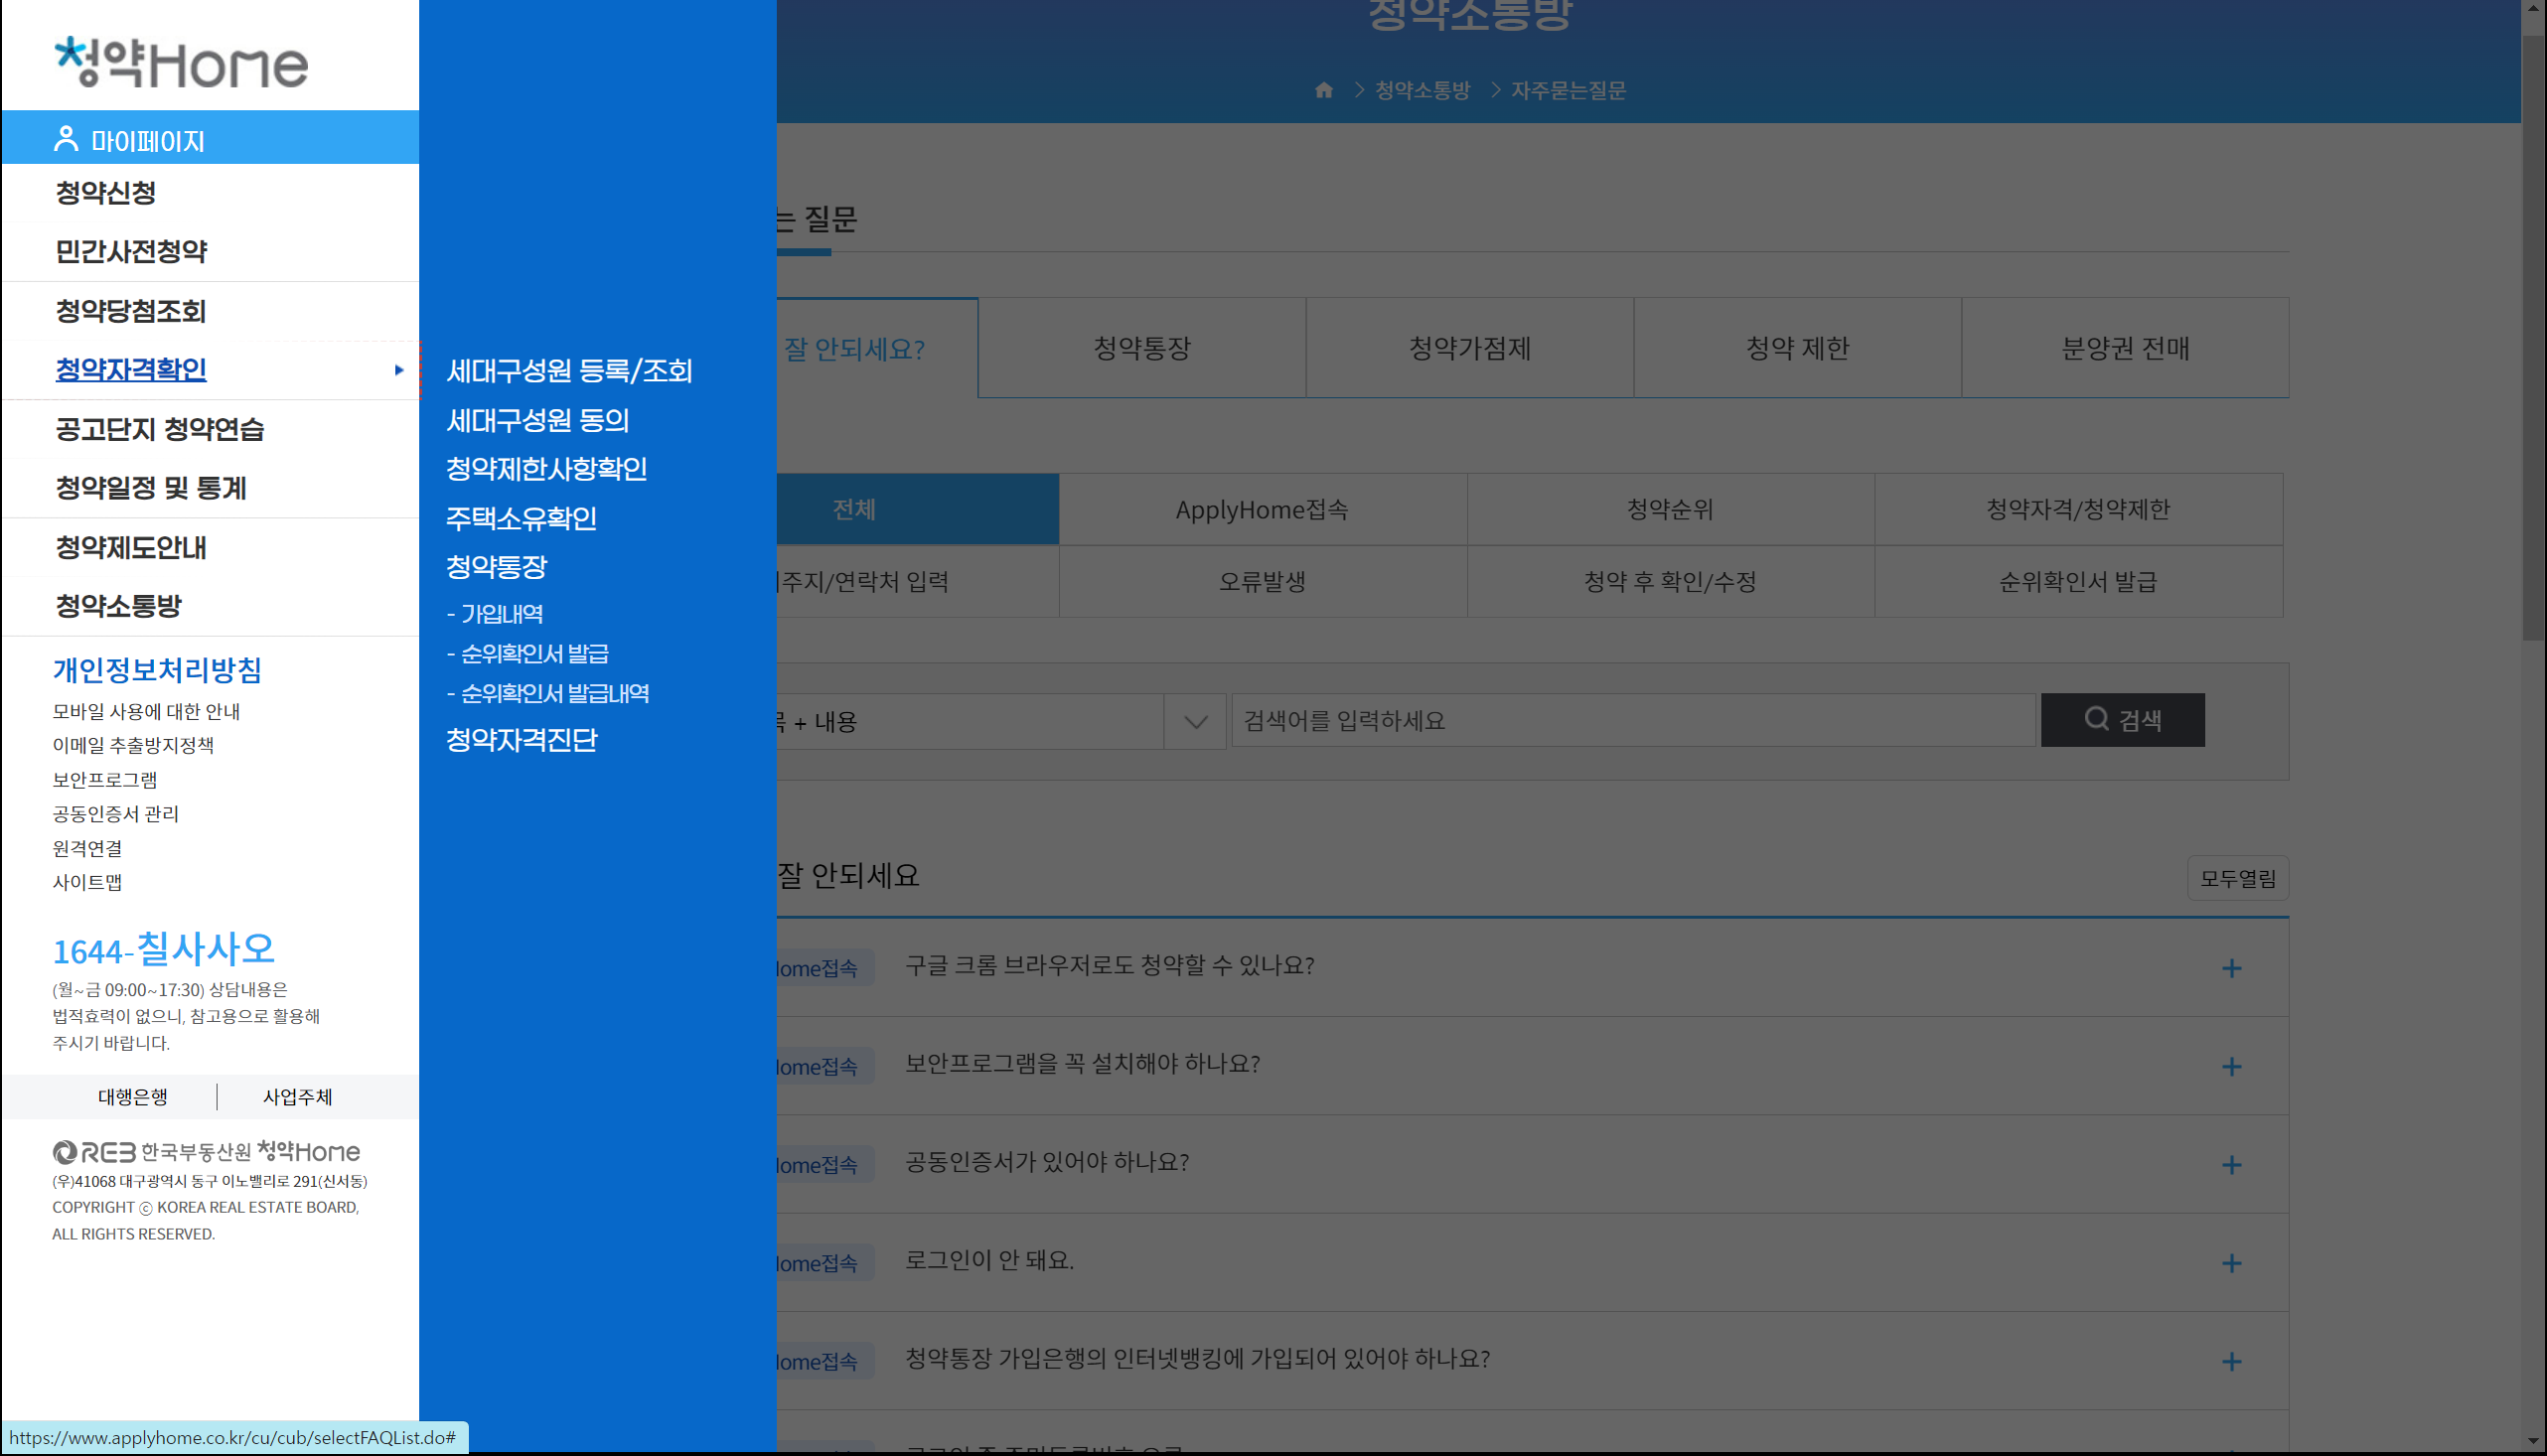Click the 청약Home logo in sidebar
The image size is (2547, 1456).
coord(181,62)
